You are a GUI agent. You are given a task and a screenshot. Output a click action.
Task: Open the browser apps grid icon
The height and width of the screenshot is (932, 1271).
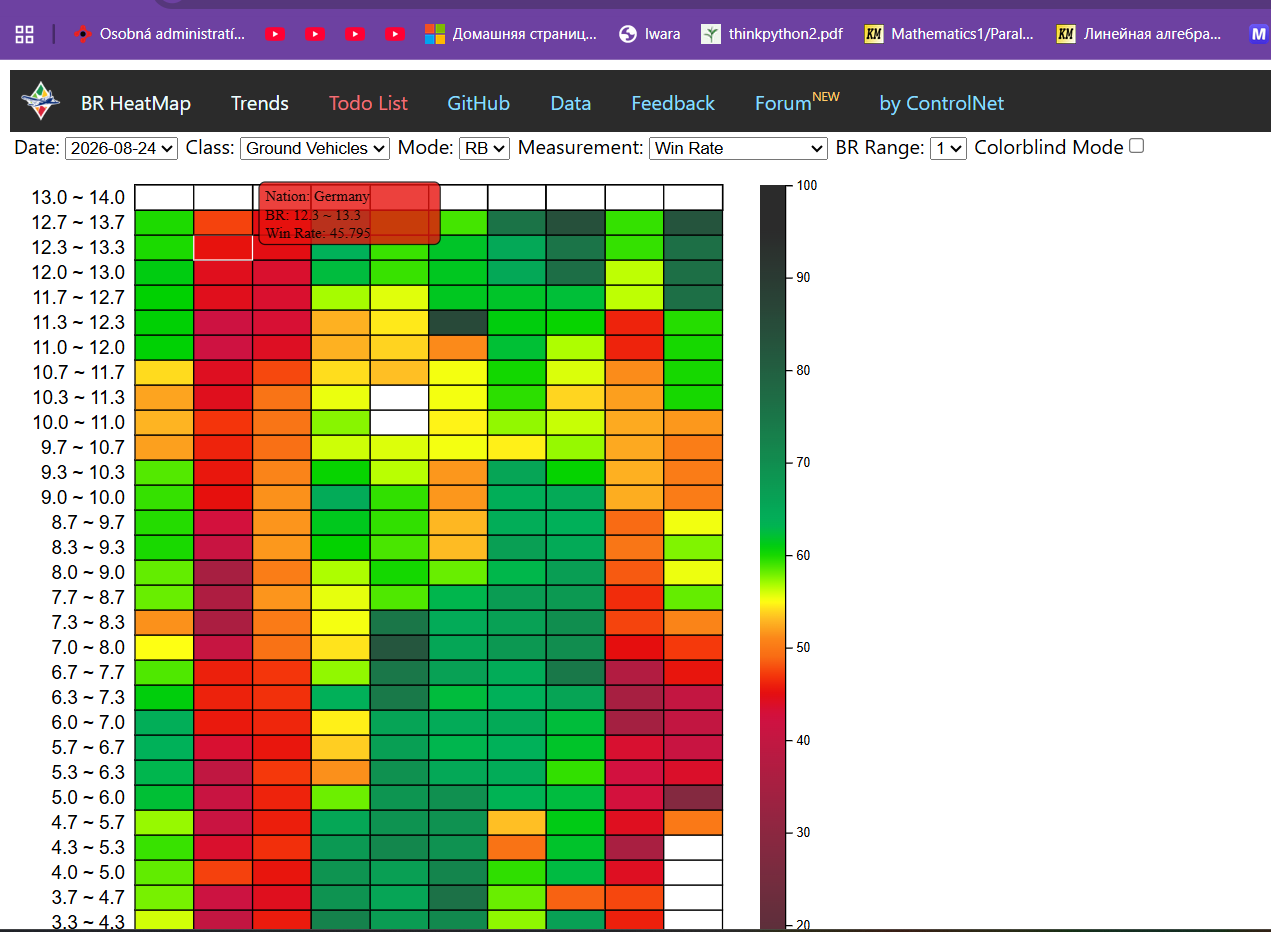pos(24,34)
